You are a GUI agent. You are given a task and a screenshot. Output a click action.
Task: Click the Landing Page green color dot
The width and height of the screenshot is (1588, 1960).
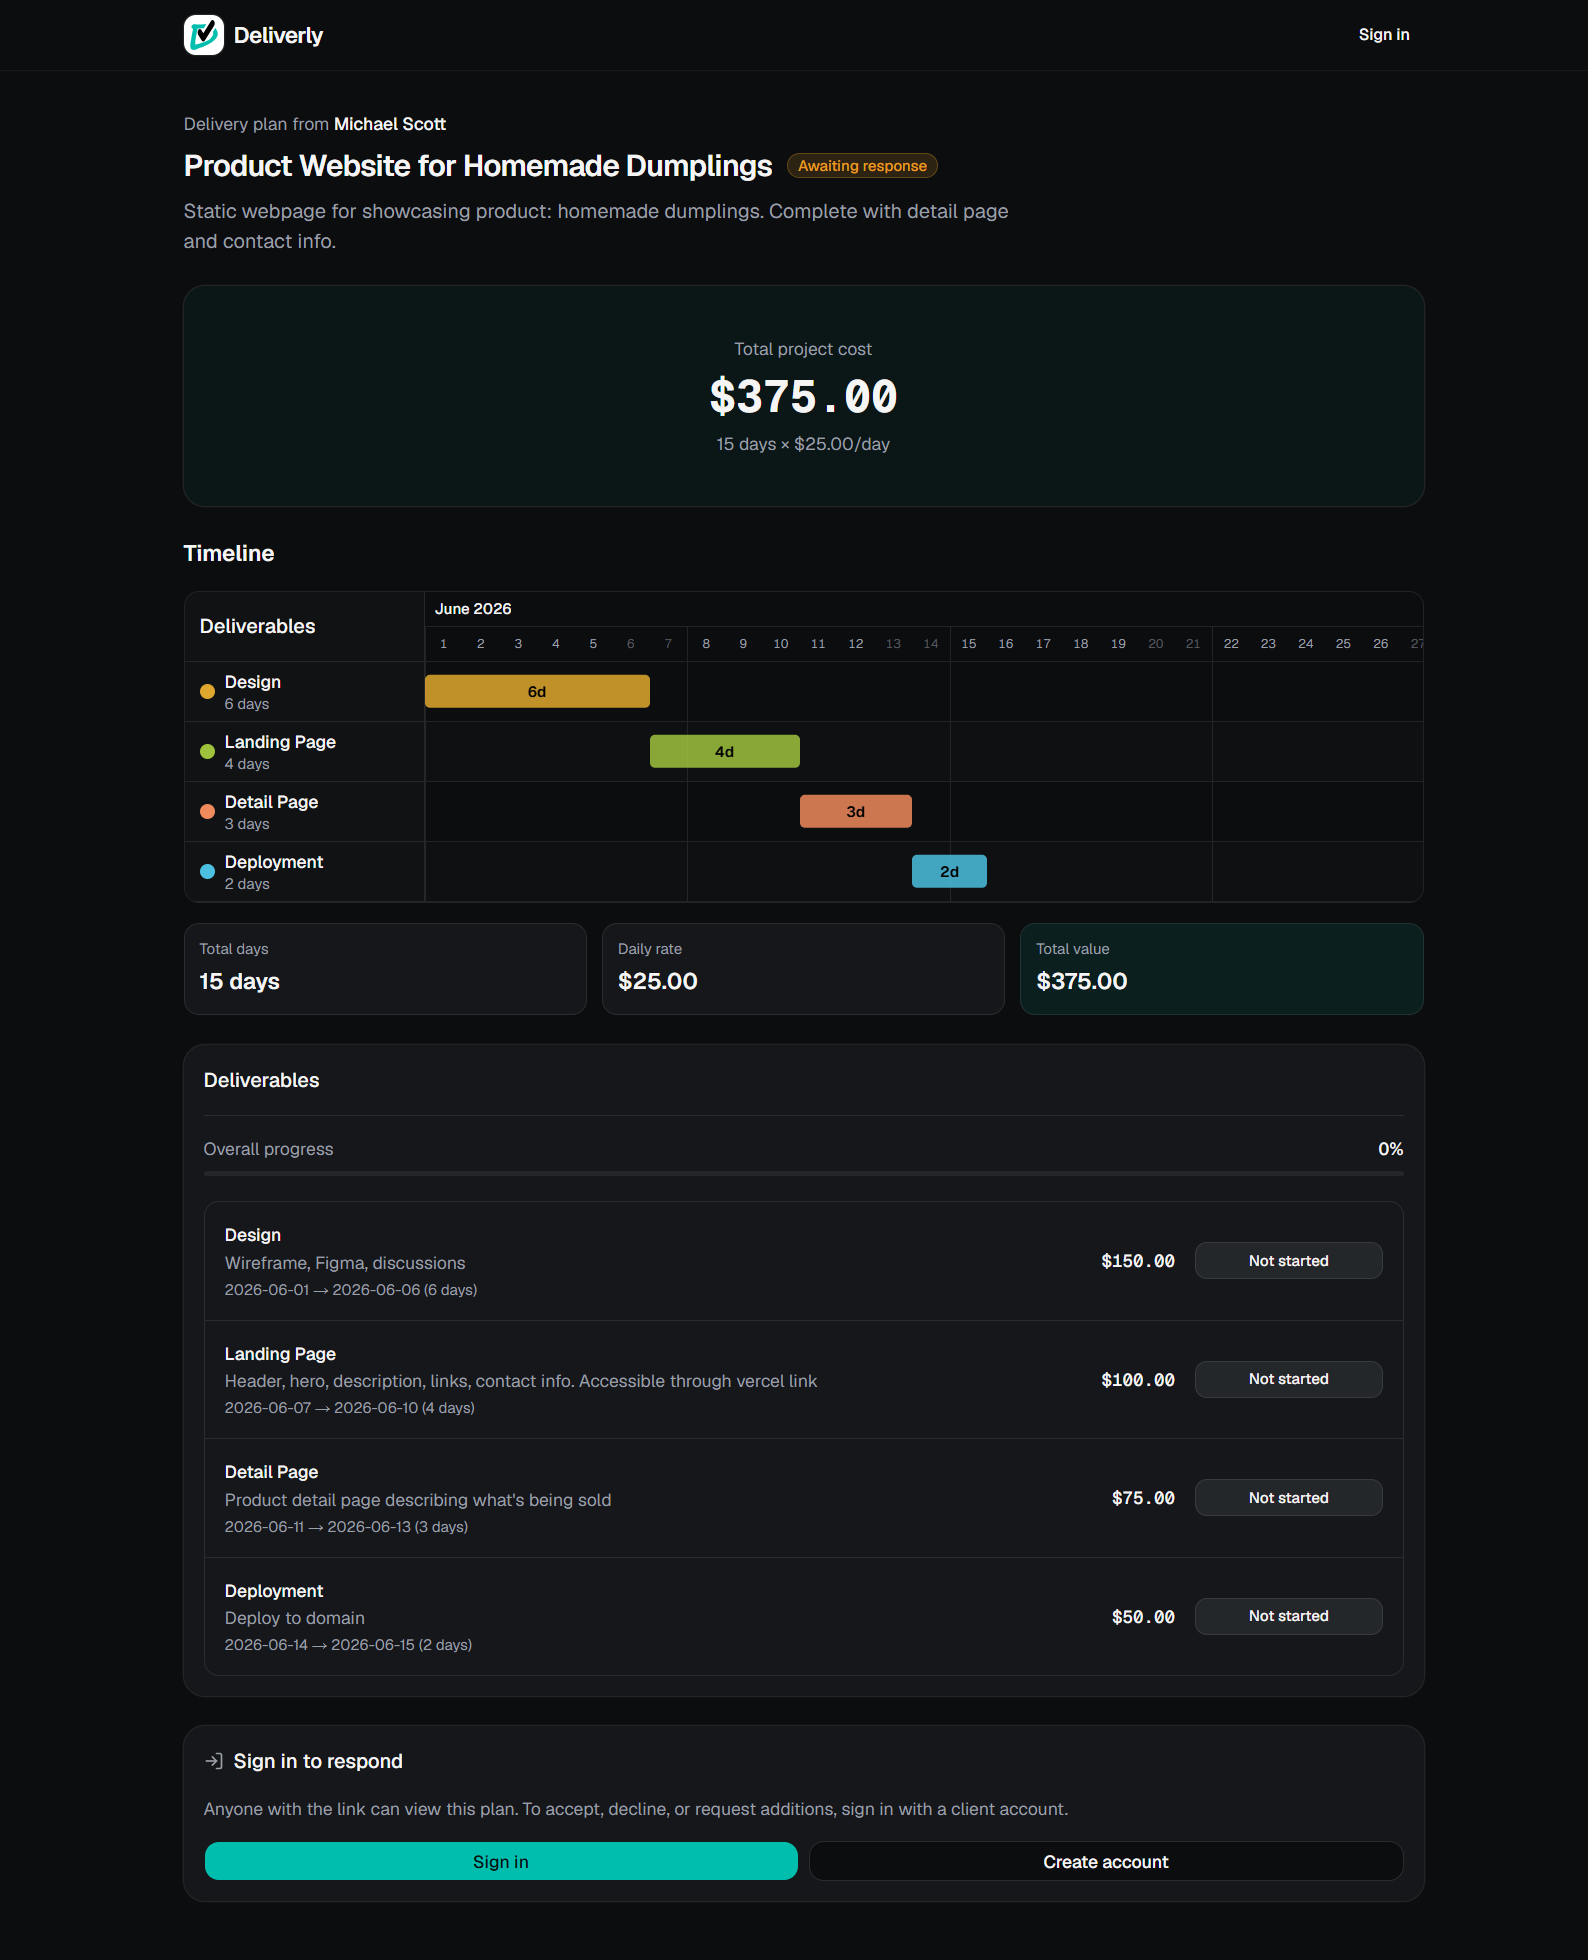[207, 752]
